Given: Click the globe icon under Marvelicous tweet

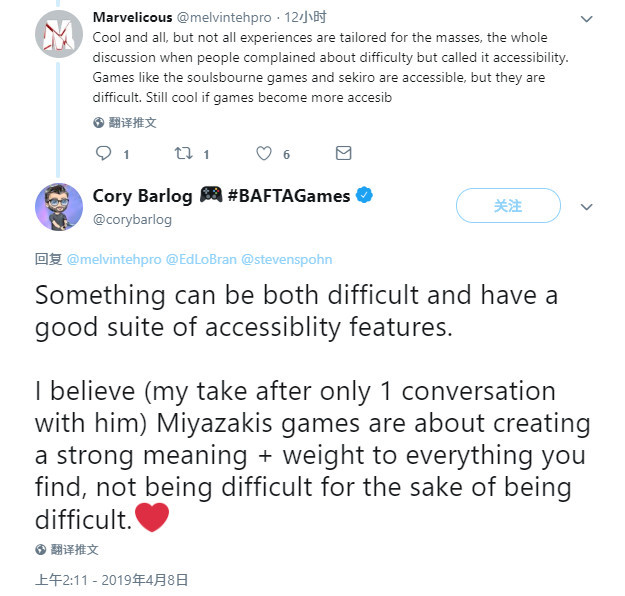Looking at the screenshot, I should 98,123.
